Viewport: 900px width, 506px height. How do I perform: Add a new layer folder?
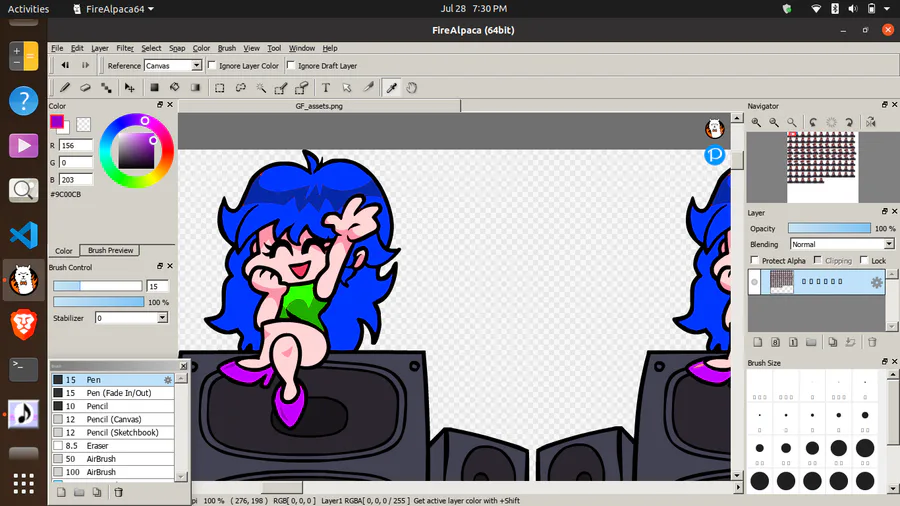(811, 342)
